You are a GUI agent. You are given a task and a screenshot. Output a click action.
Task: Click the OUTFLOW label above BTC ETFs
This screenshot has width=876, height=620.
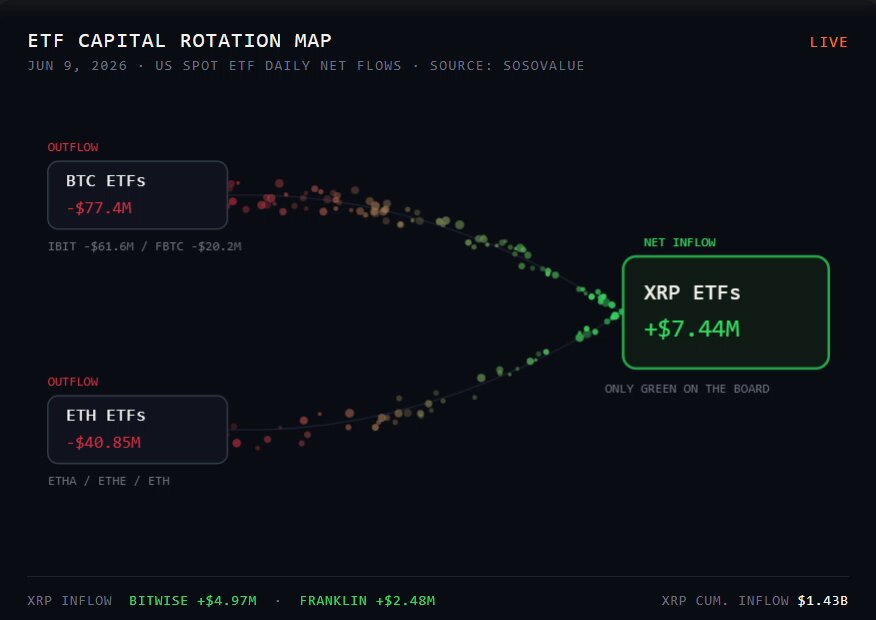coord(73,147)
